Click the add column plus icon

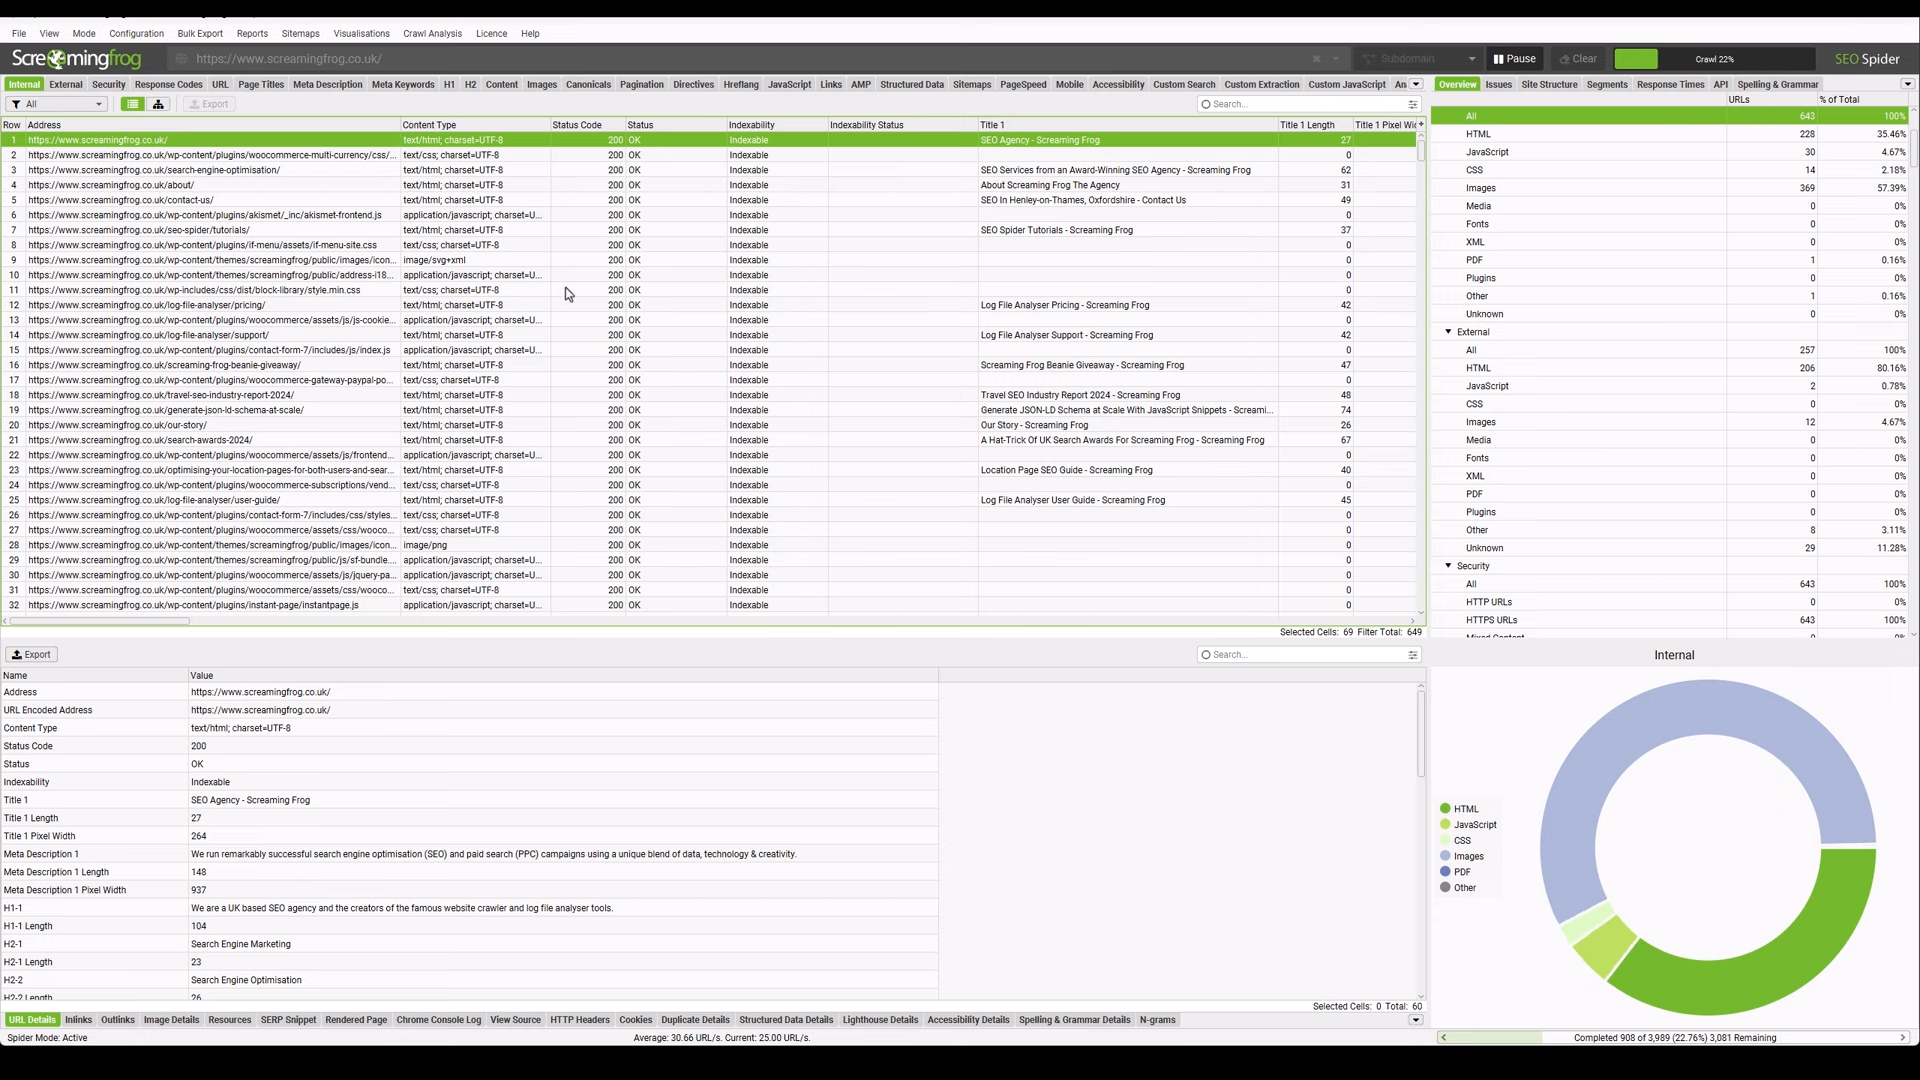1420,125
